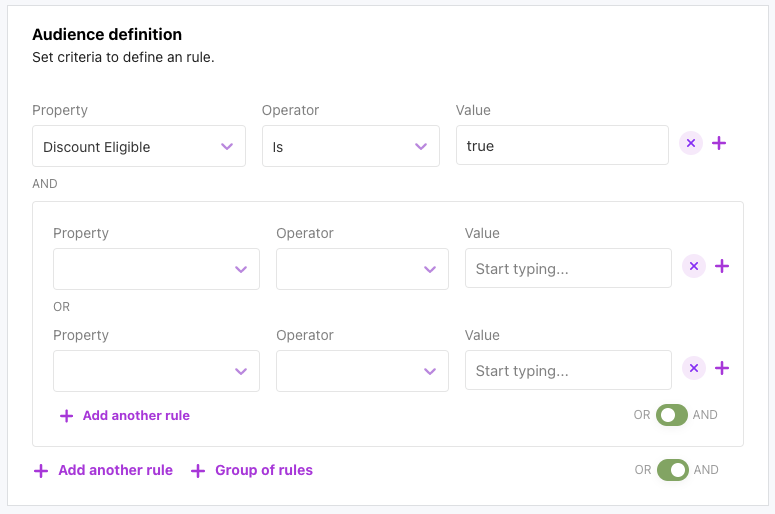
Task: Toggle the outer OR/AND switch at bottom
Action: 673,470
